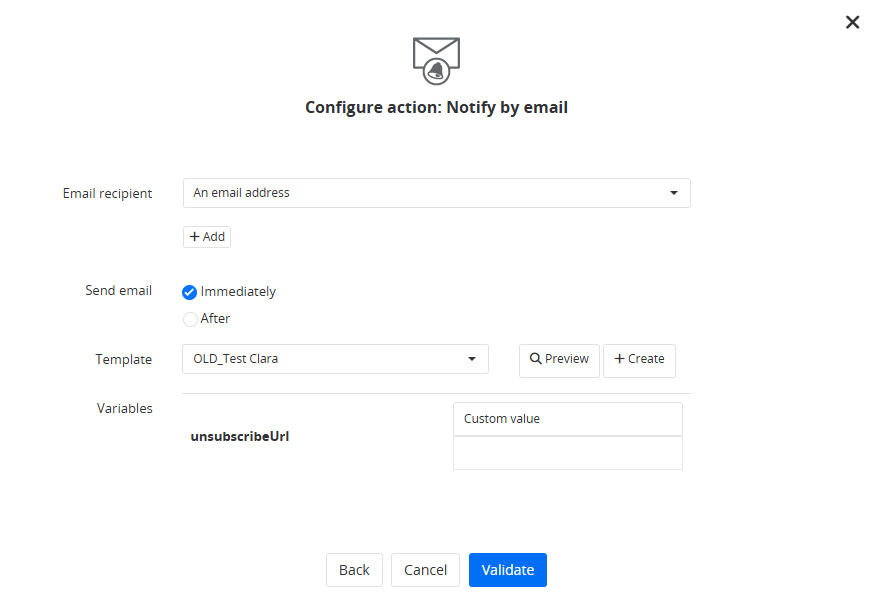This screenshot has height=604, width=871.
Task: Choose the After send option
Action: 190,319
